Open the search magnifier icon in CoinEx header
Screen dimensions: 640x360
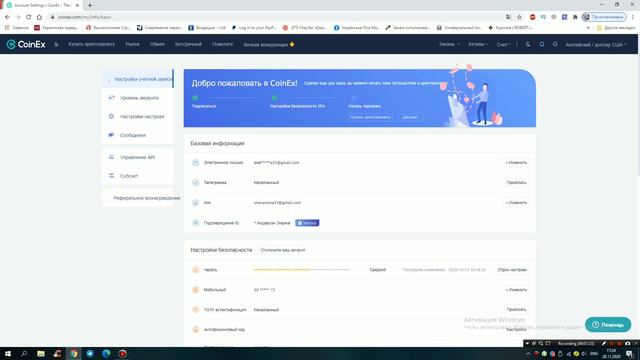click(542, 44)
